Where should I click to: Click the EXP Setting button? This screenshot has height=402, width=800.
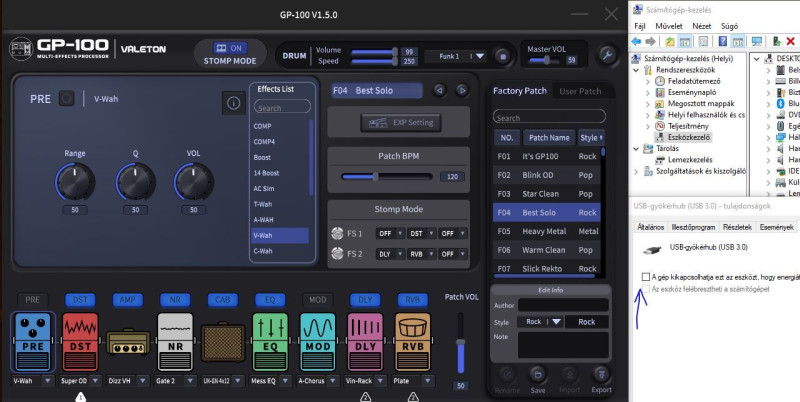(x=401, y=122)
